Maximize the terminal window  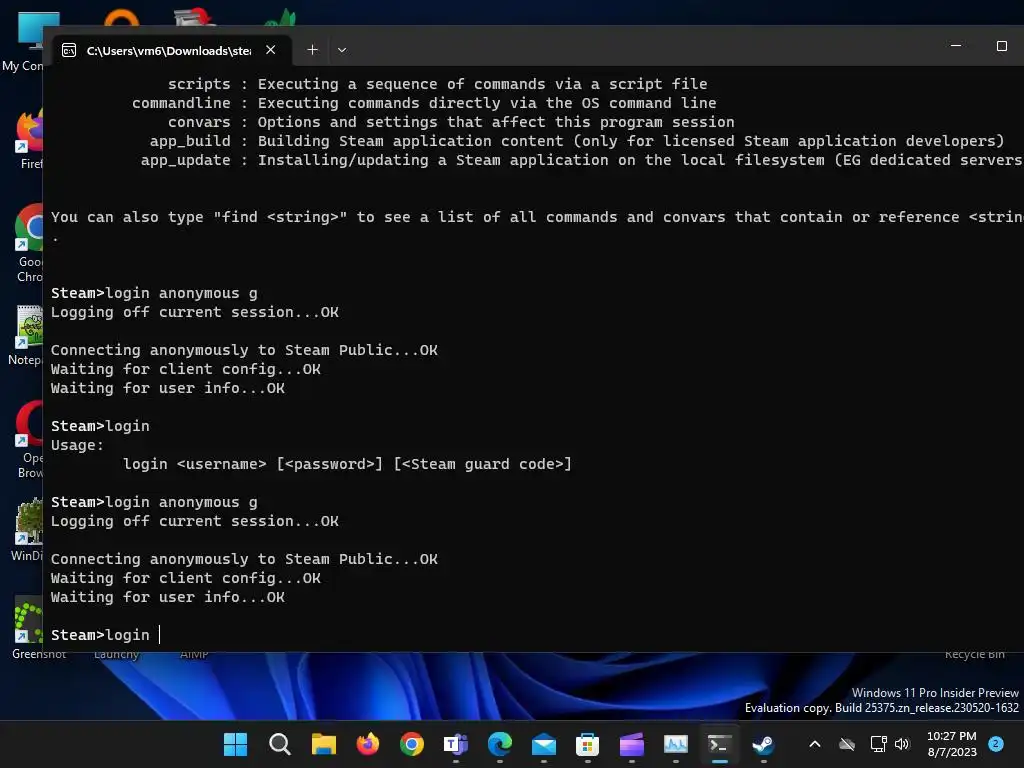pos(1001,46)
